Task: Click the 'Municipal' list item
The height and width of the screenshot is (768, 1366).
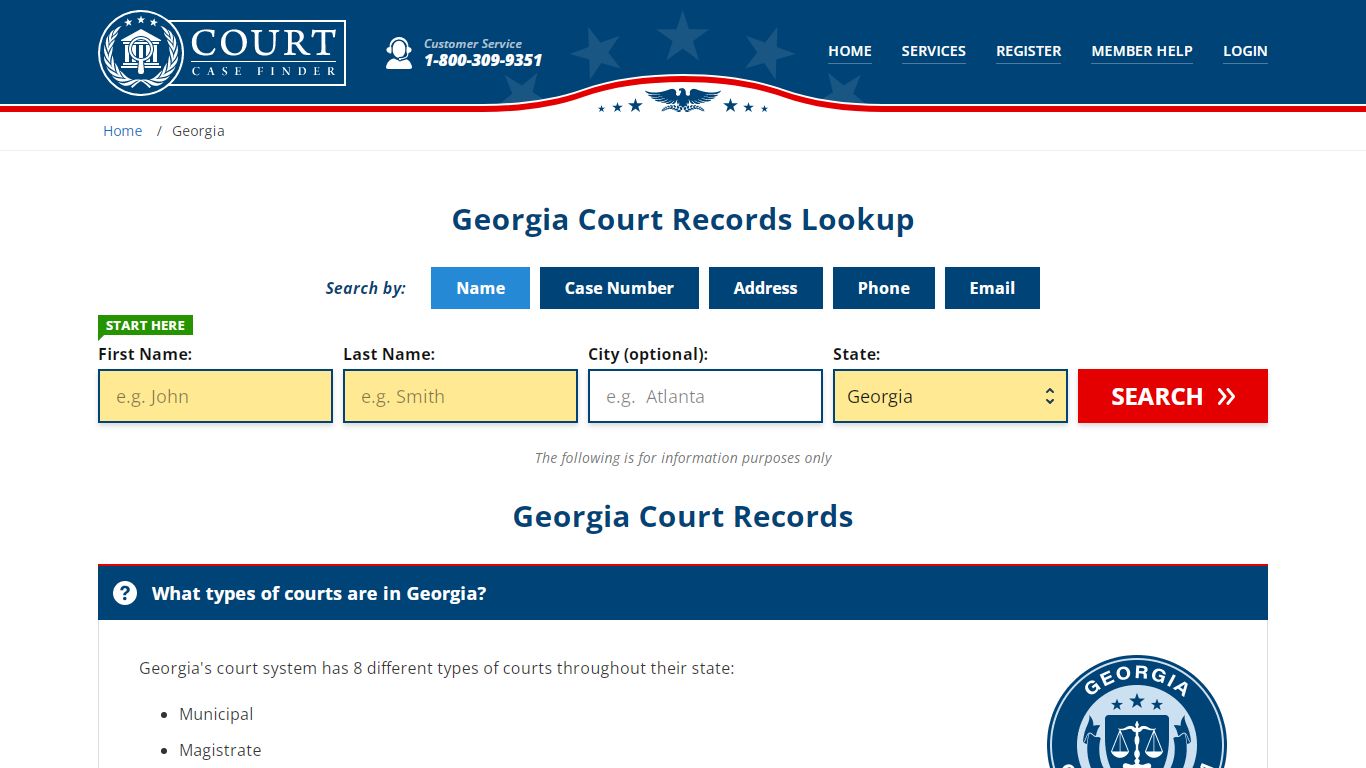Action: [x=216, y=714]
